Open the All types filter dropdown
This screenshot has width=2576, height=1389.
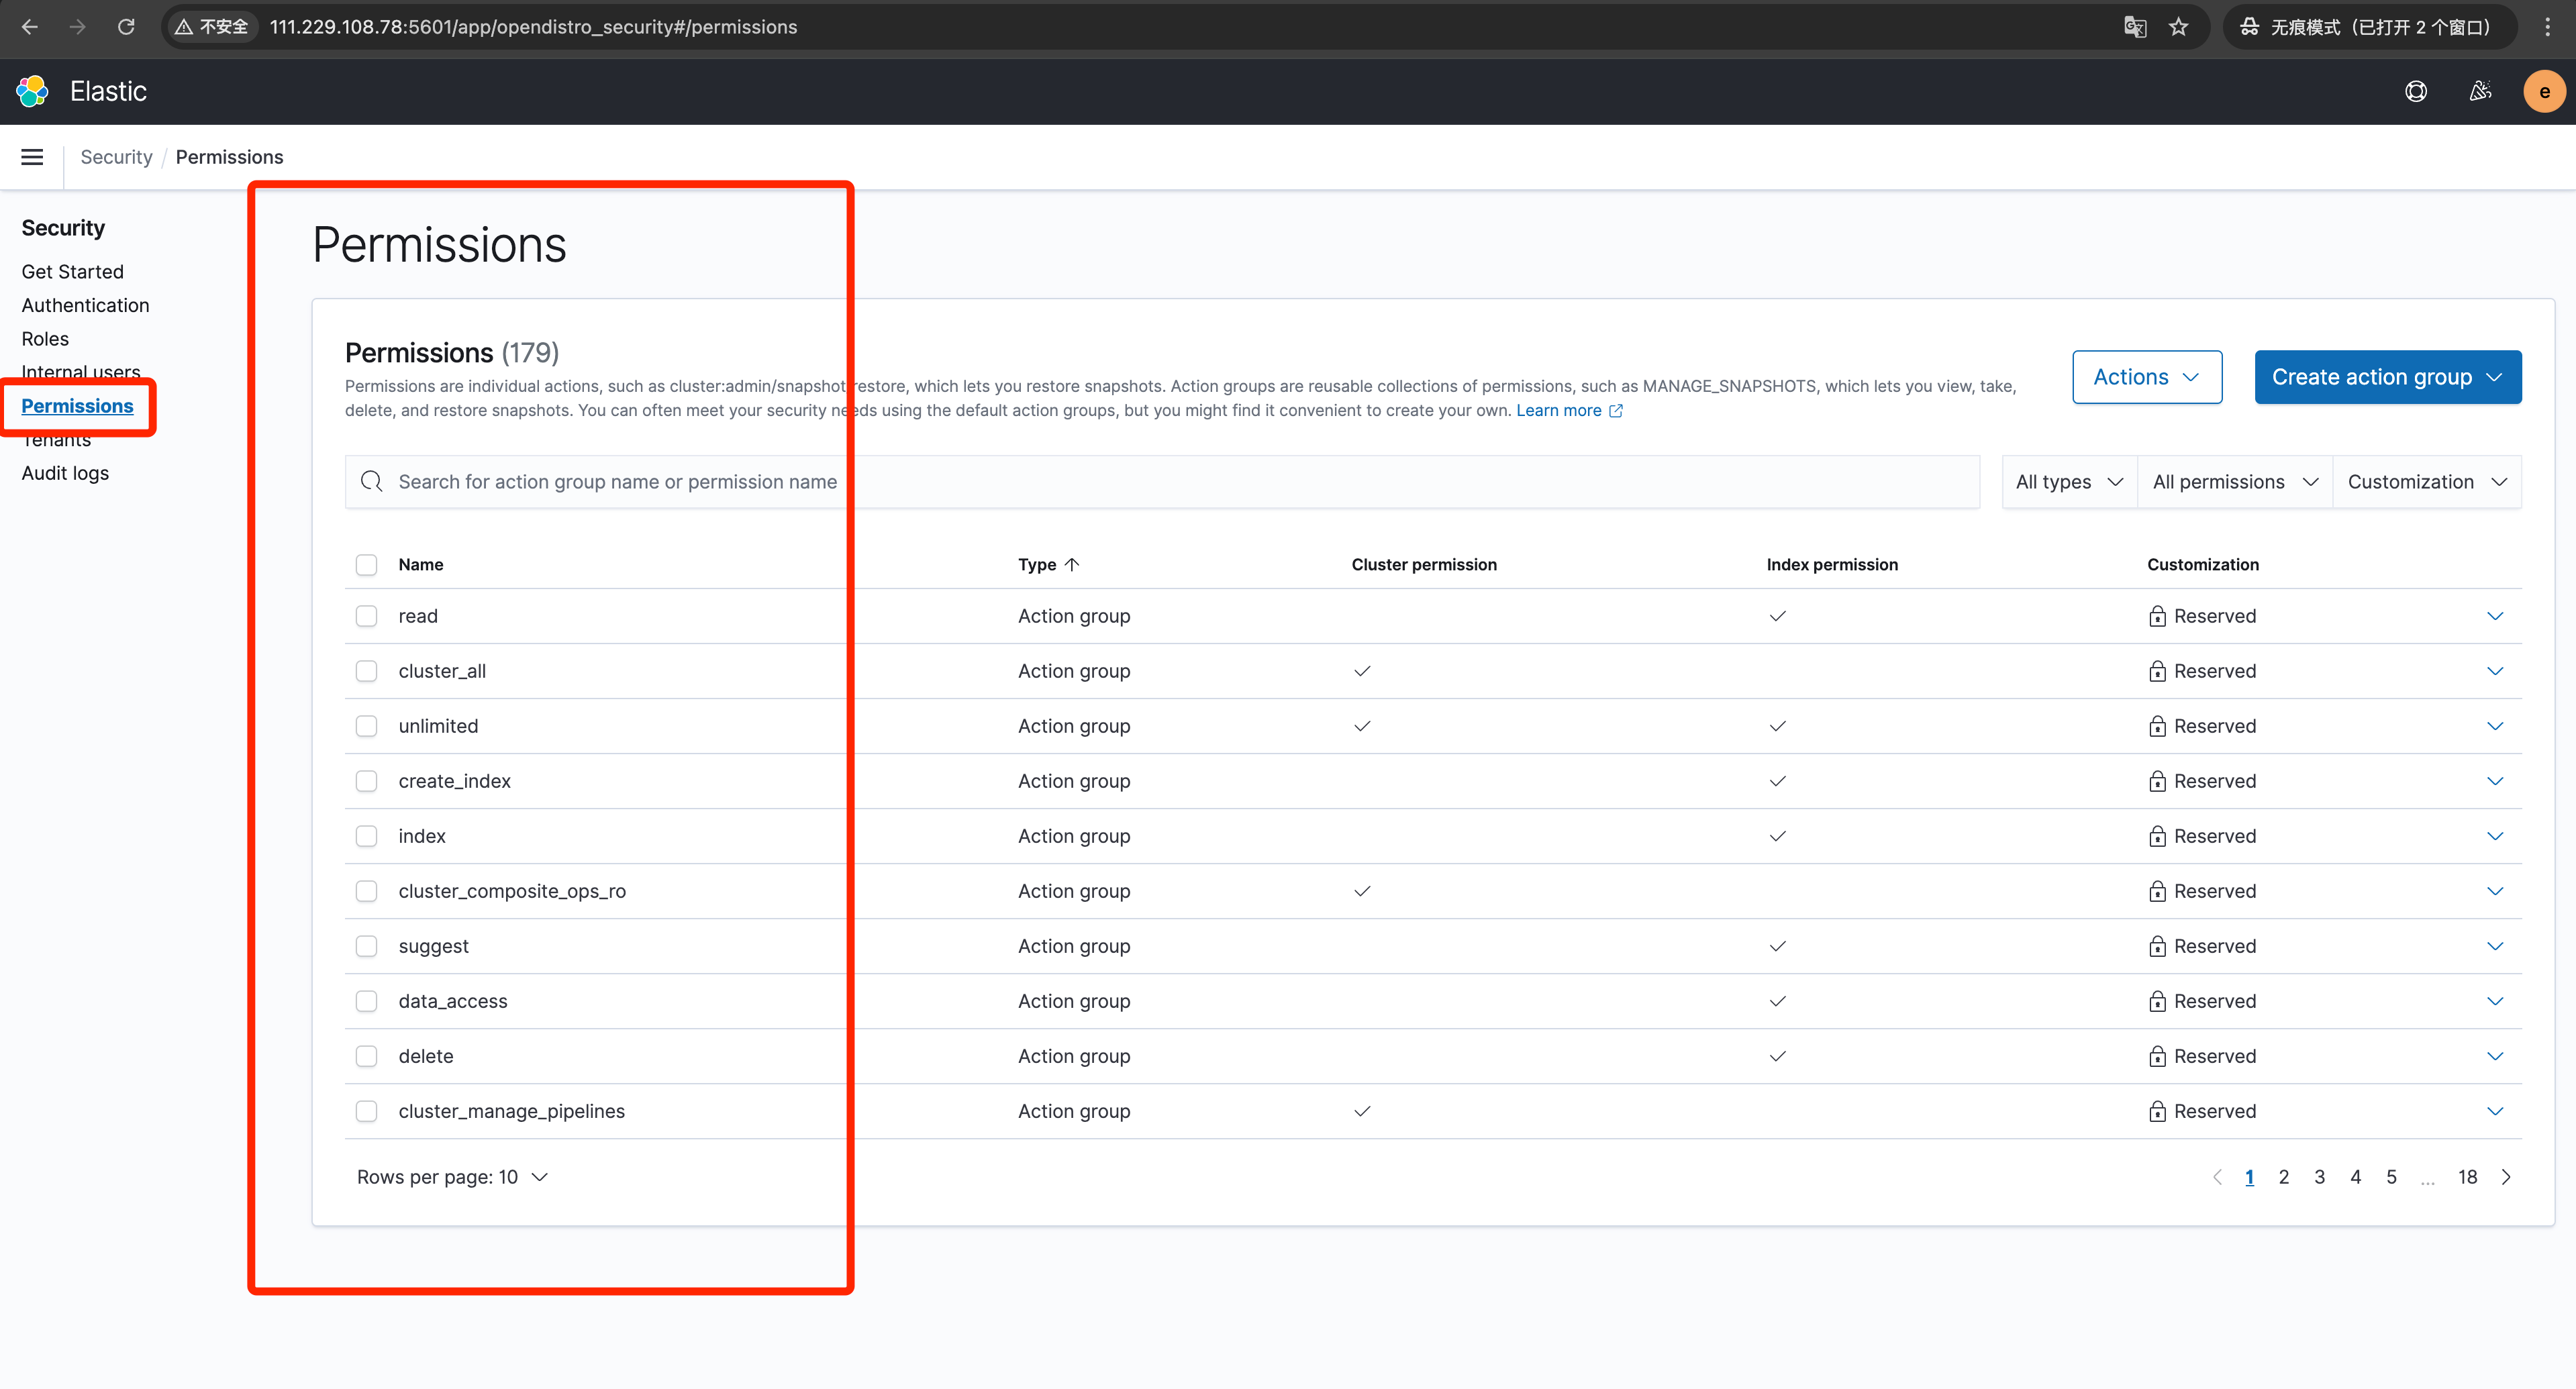tap(2068, 482)
